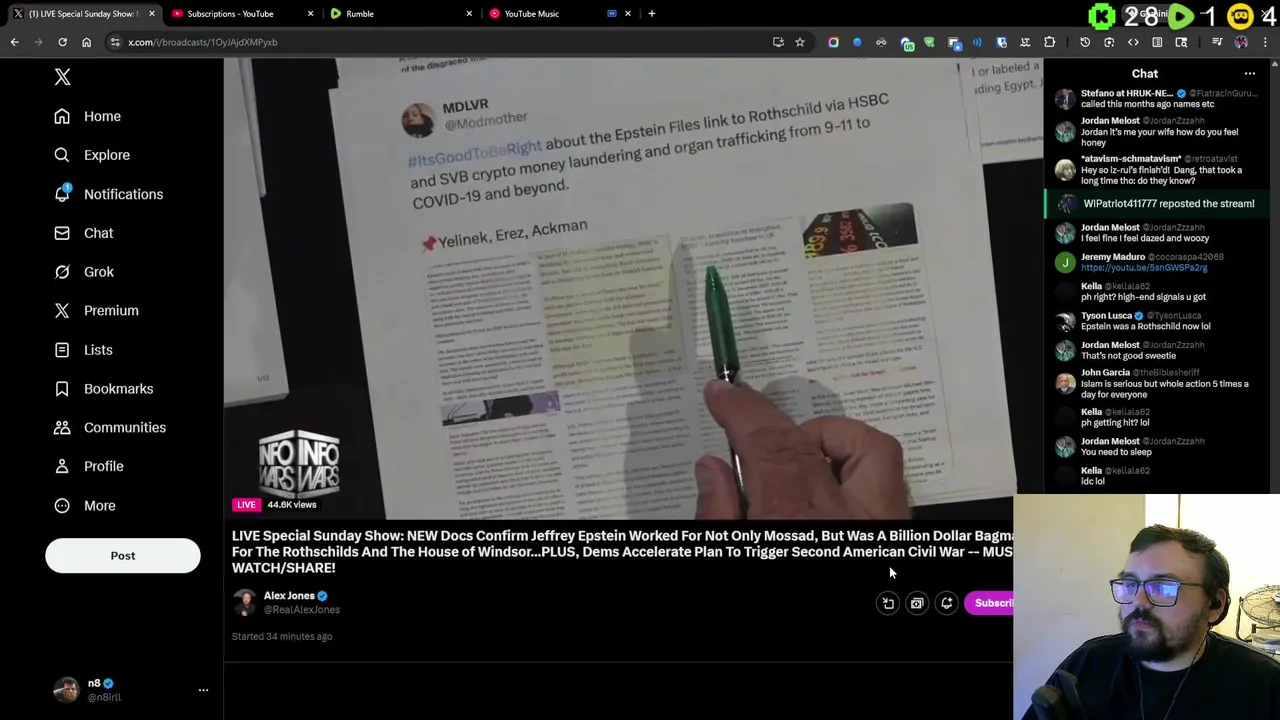Click the purple Subscribe button
The width and height of the screenshot is (1280, 720).
click(989, 603)
